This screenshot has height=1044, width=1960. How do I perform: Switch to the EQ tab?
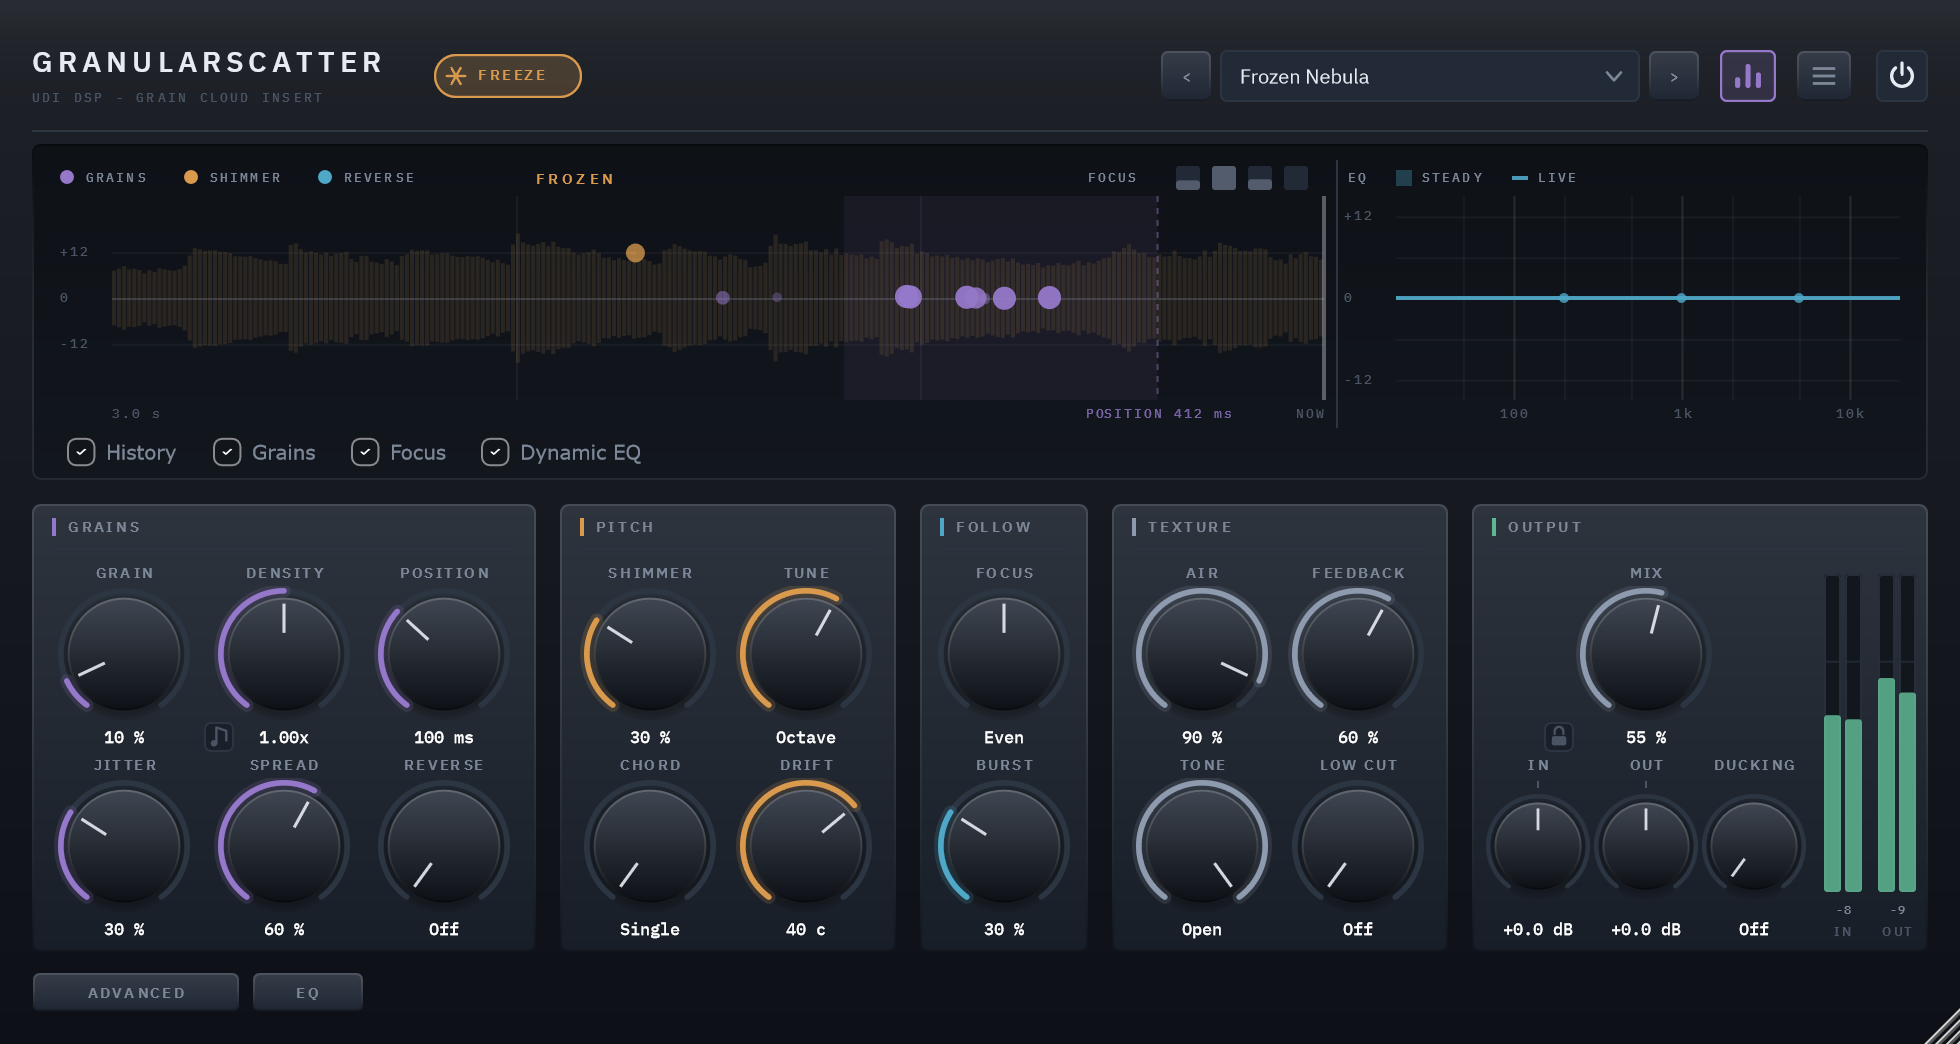point(307,992)
